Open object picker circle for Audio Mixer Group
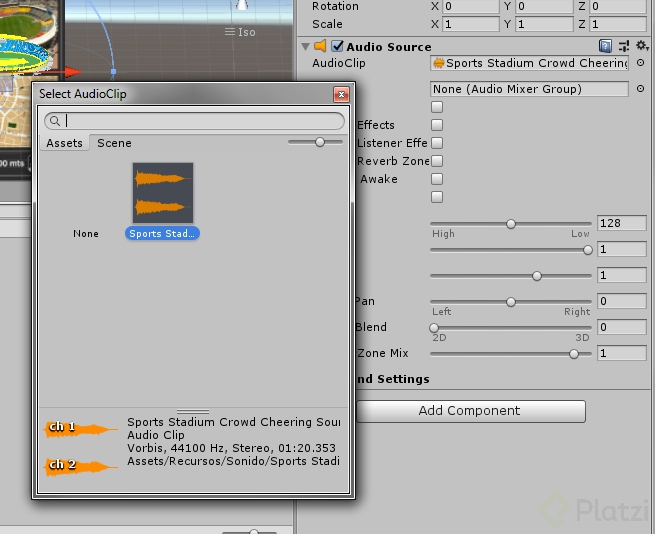 click(640, 89)
